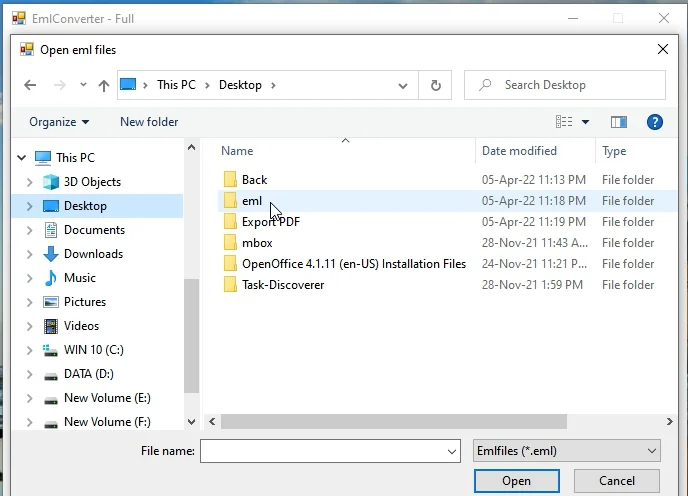688x496 pixels.
Task: Create a New folder
Action: tap(149, 122)
